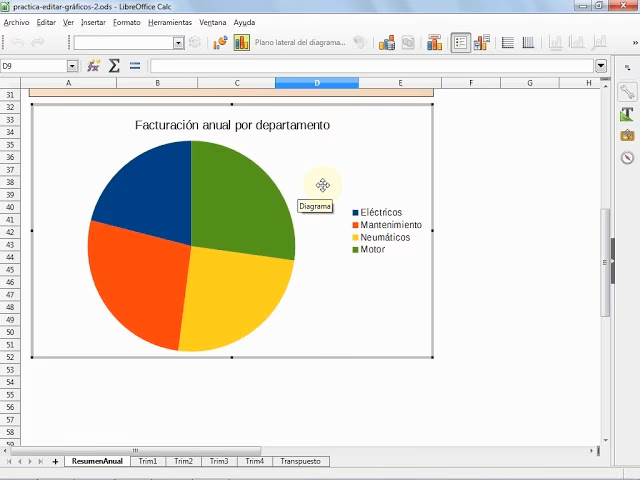Screen dimensions: 640x480
Task: Open sidebar settings menu icon
Action: [x=627, y=68]
